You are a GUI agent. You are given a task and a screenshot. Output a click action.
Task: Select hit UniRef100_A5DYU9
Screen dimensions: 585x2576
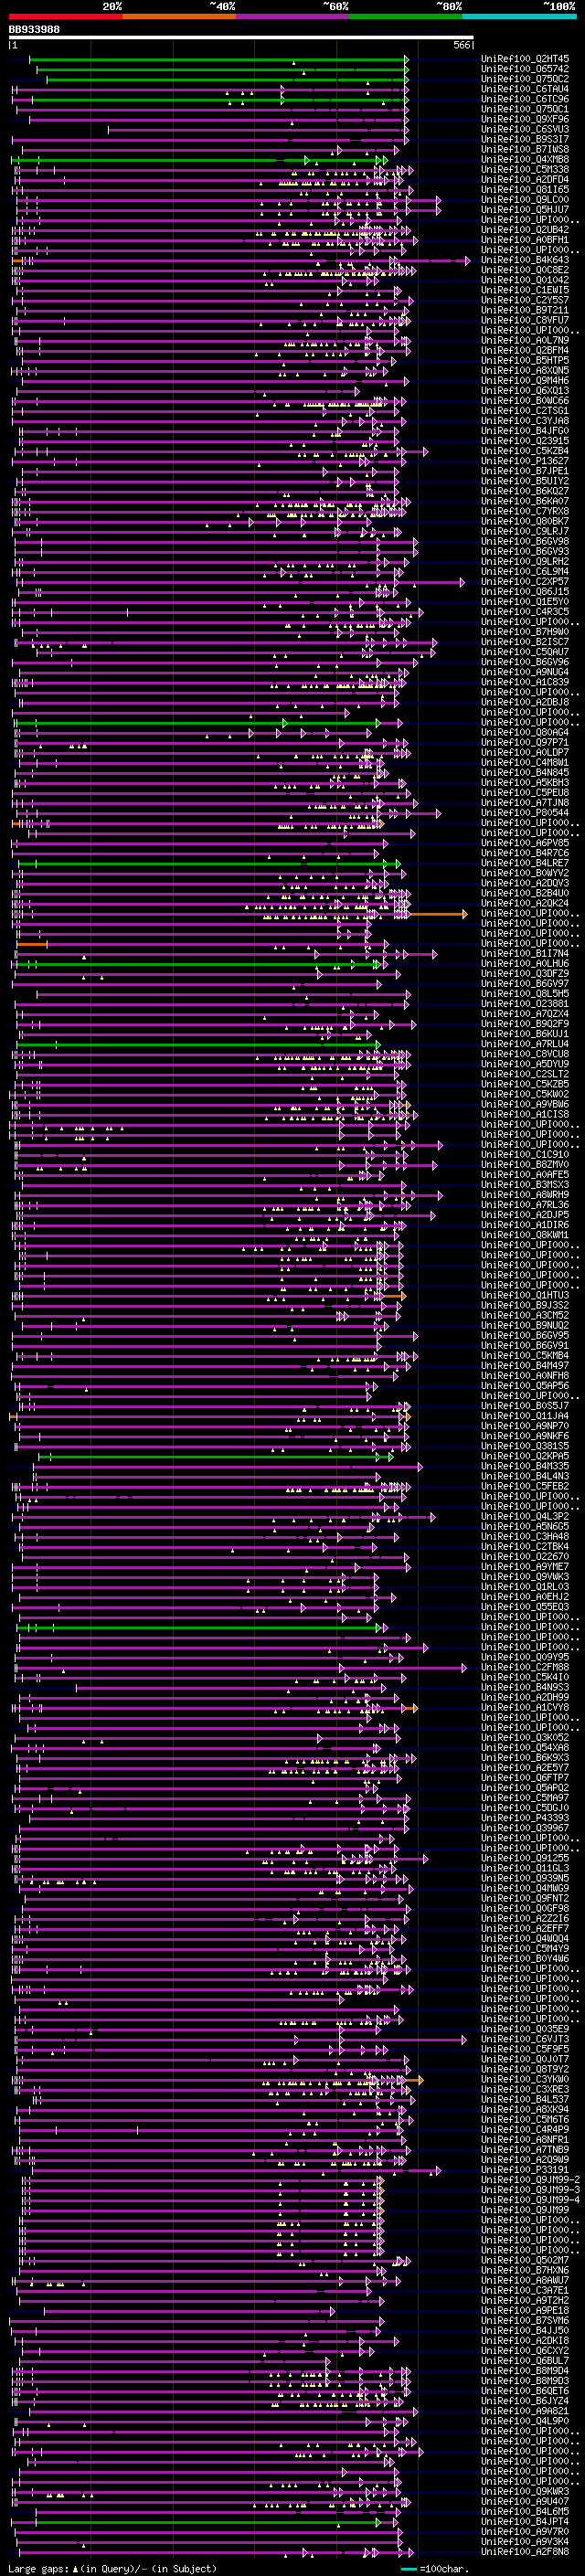(525, 1064)
